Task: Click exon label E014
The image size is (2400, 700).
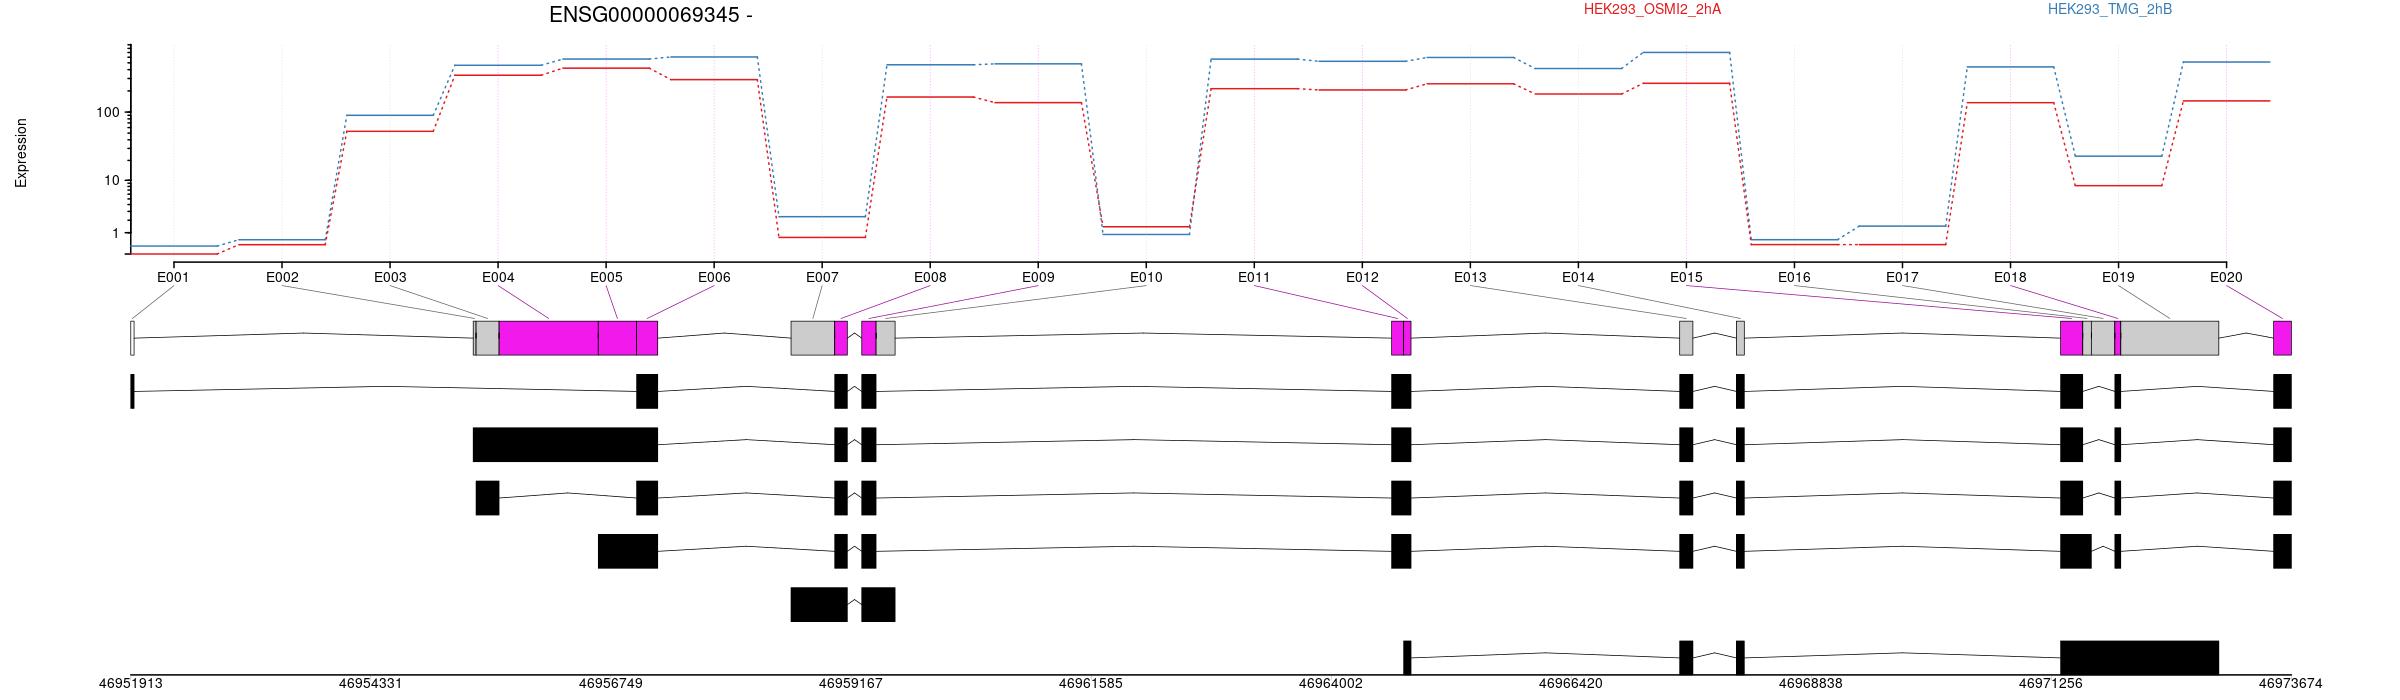Action: coord(1578,277)
